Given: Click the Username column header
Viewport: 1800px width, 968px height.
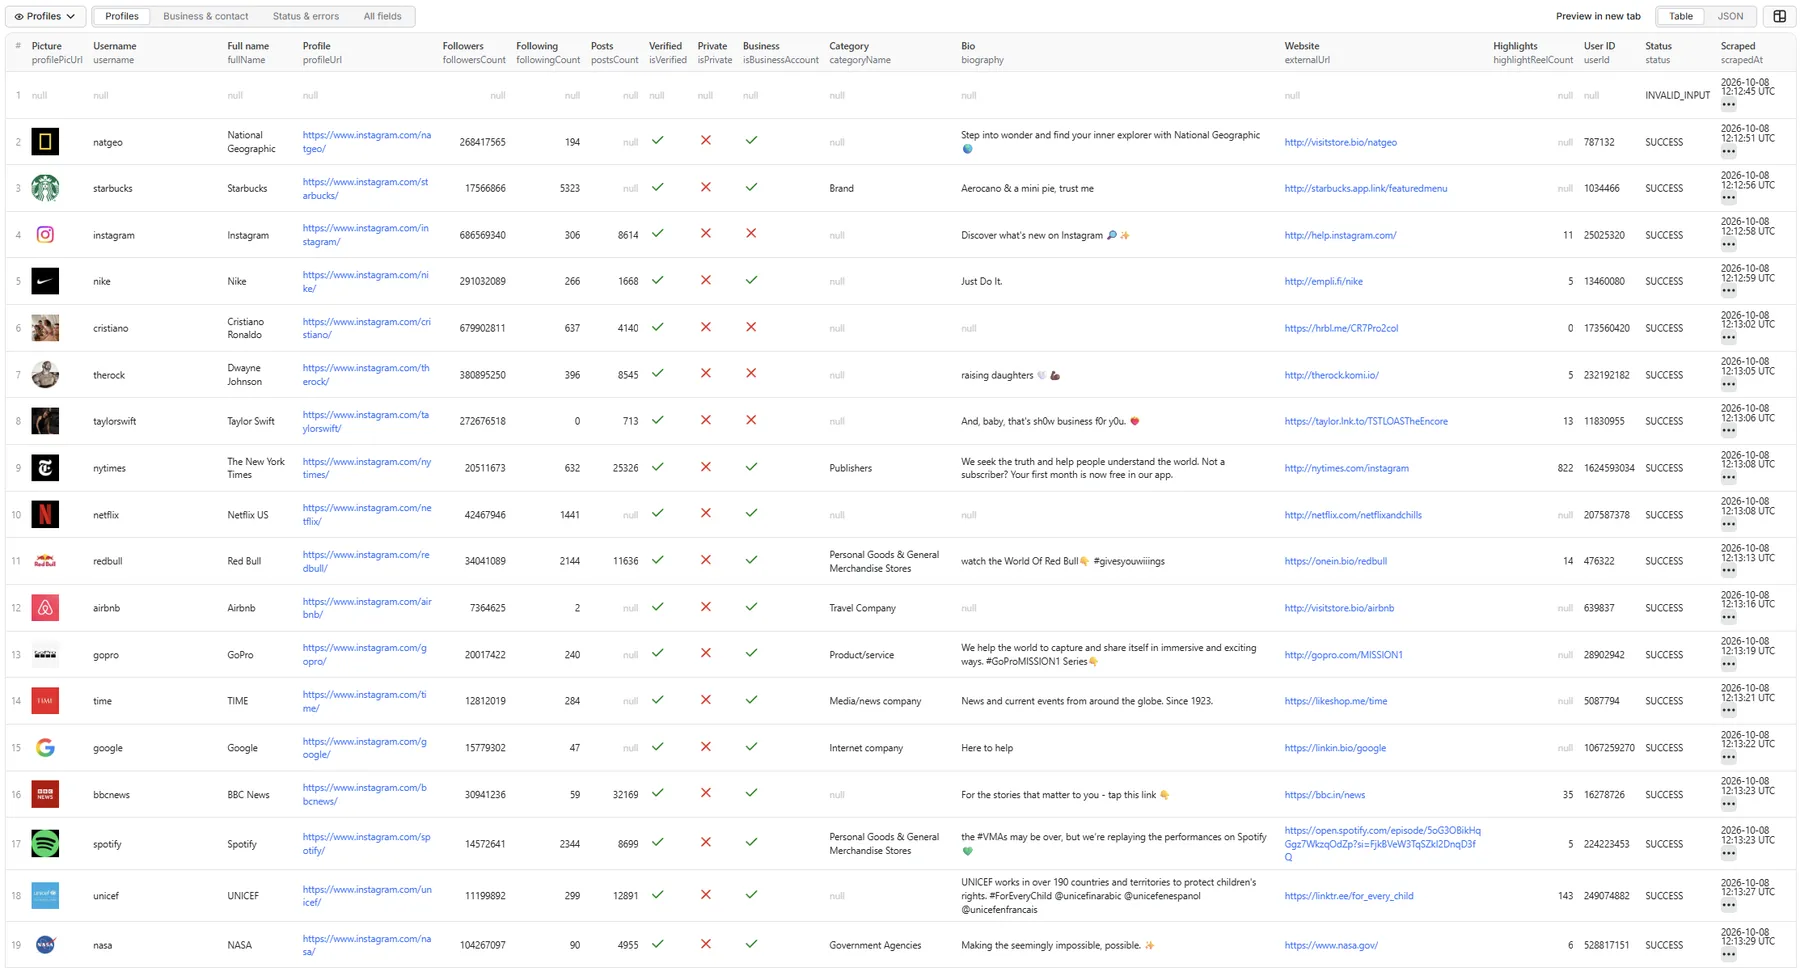Looking at the screenshot, I should (x=114, y=52).
